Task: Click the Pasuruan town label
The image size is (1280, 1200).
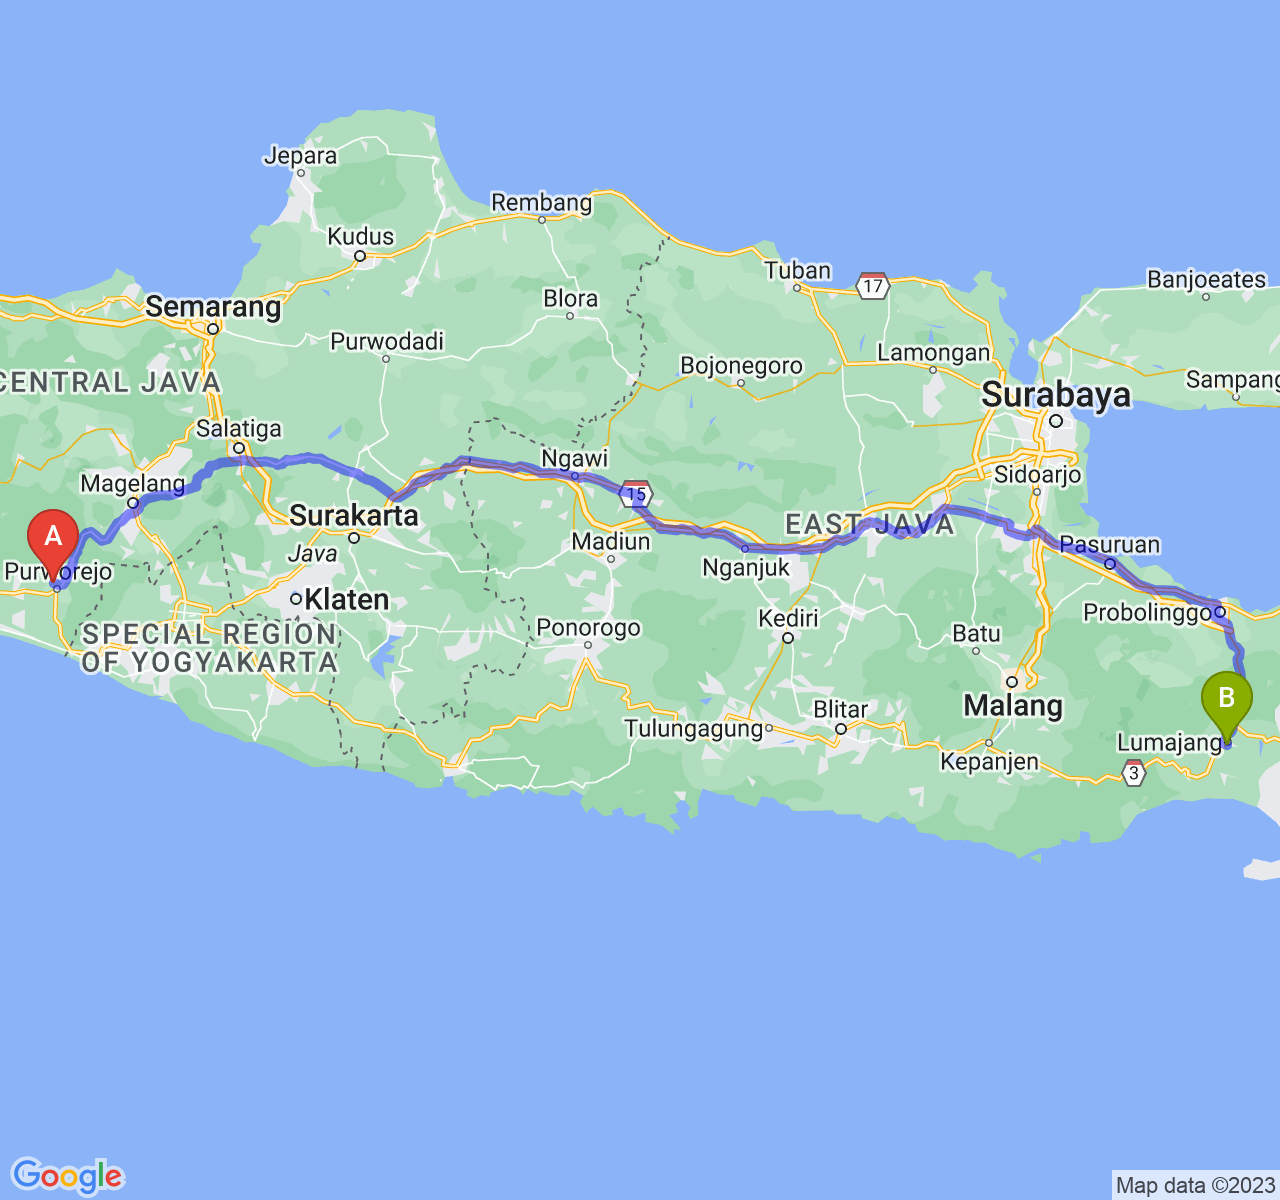Action: click(1110, 545)
